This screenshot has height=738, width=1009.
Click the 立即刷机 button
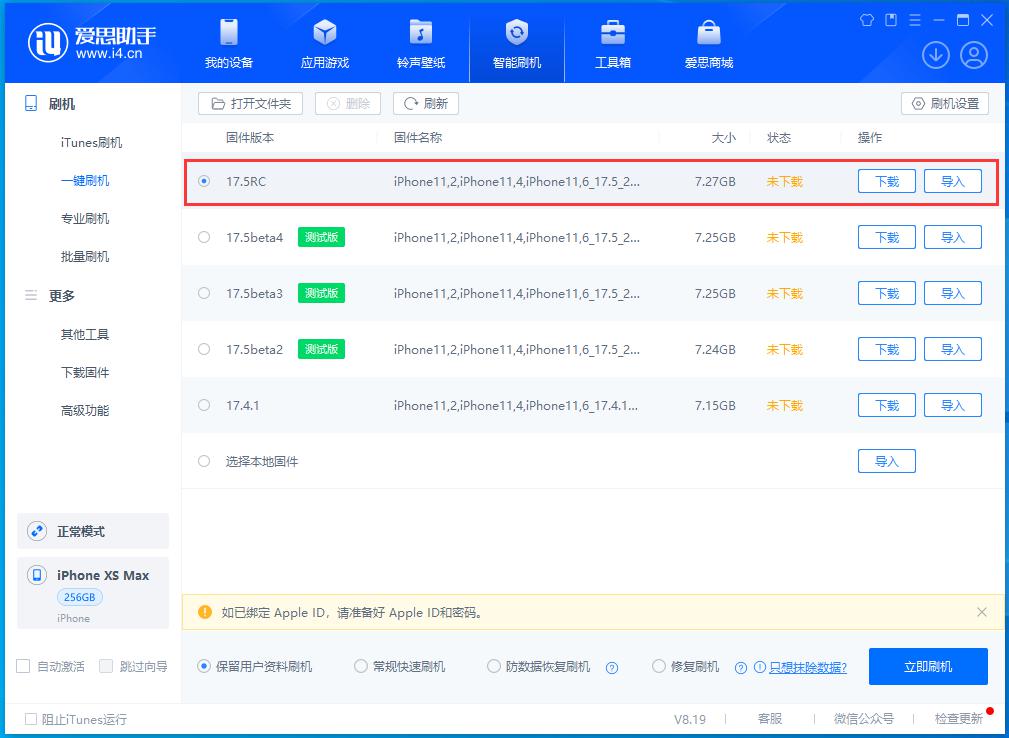(x=928, y=665)
